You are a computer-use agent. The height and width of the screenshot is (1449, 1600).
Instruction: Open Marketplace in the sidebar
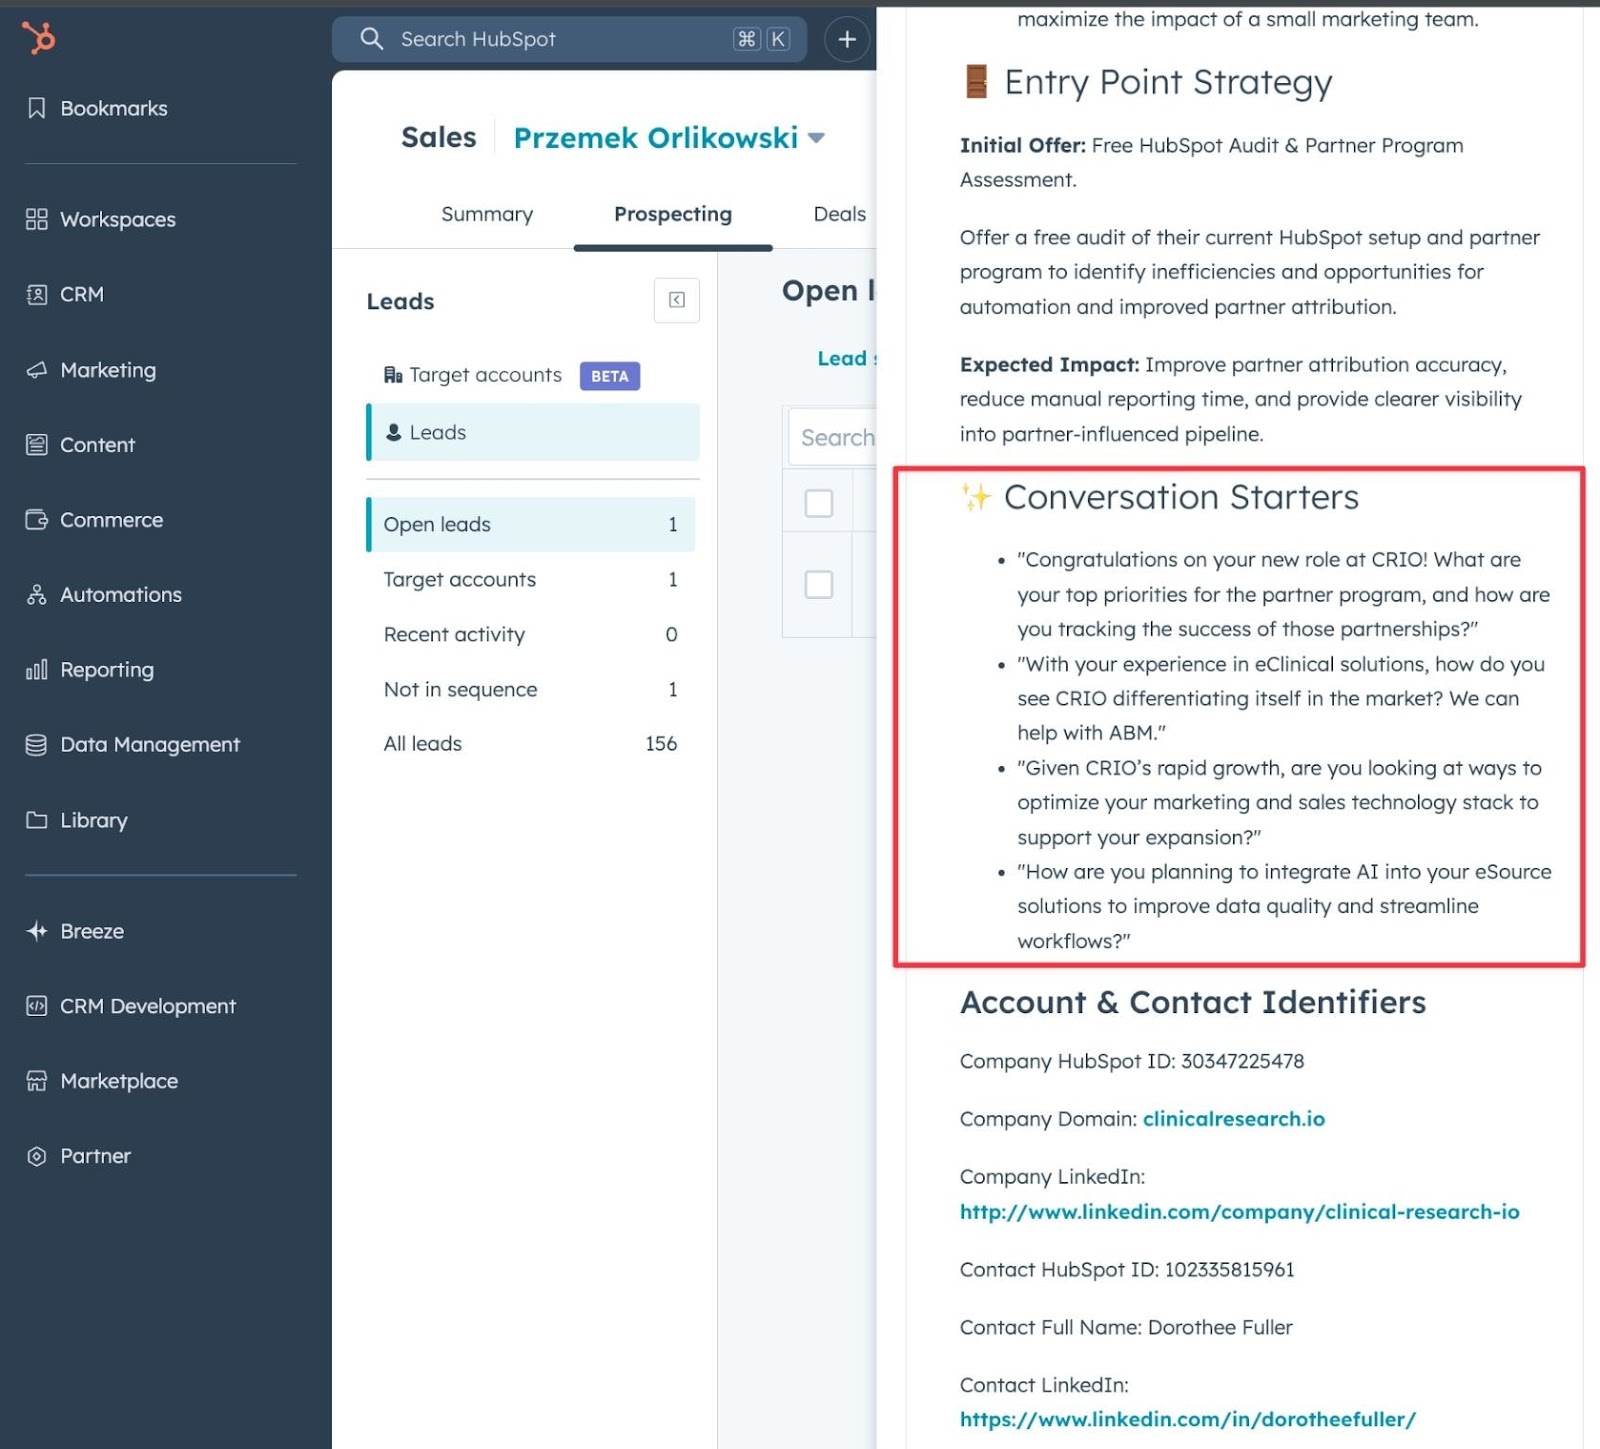pos(102,1081)
